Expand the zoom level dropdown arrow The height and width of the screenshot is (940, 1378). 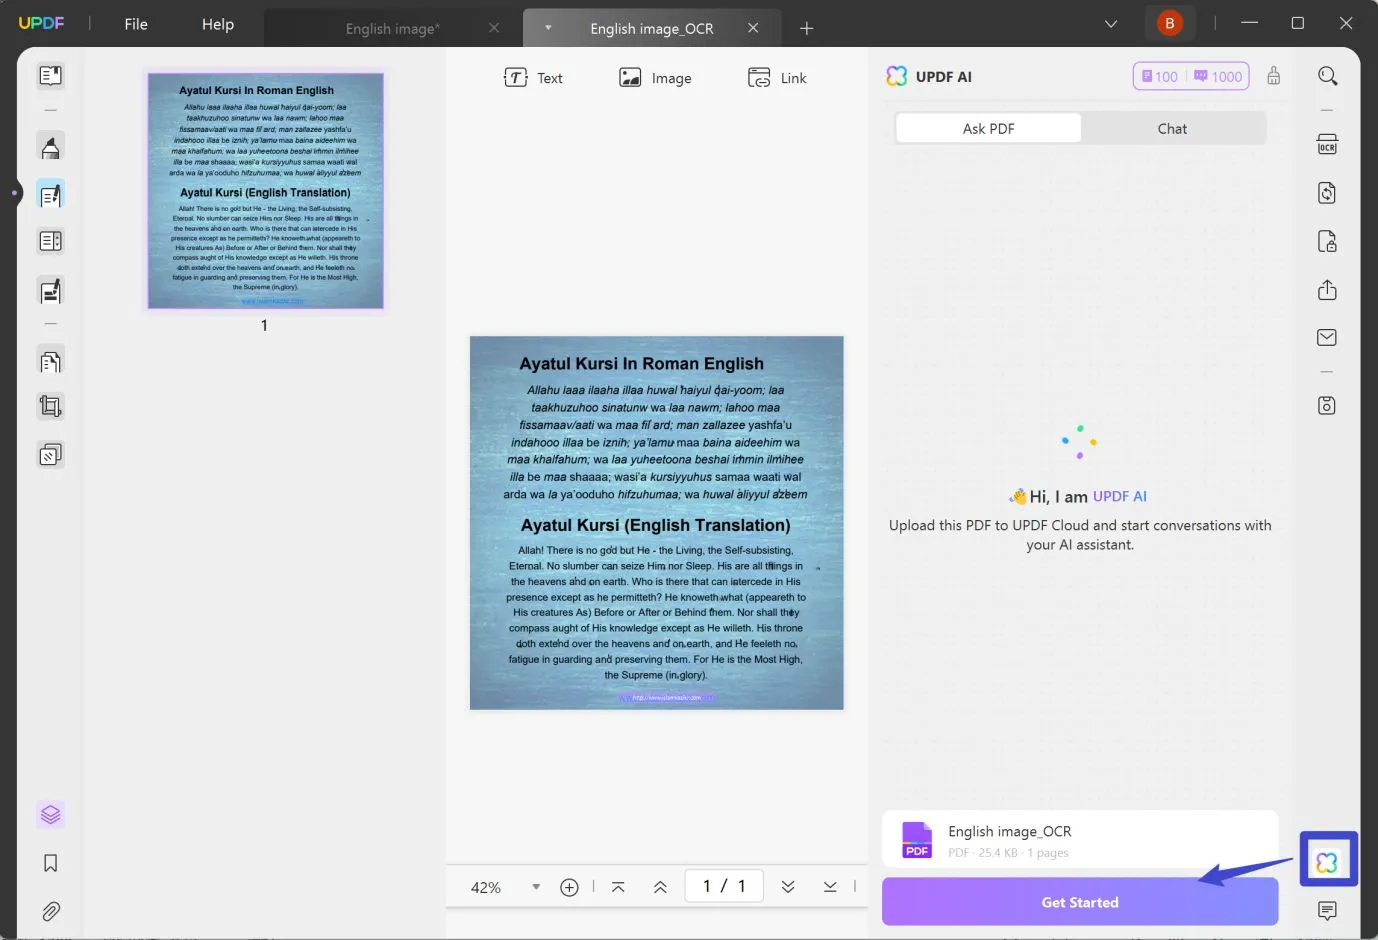(536, 887)
